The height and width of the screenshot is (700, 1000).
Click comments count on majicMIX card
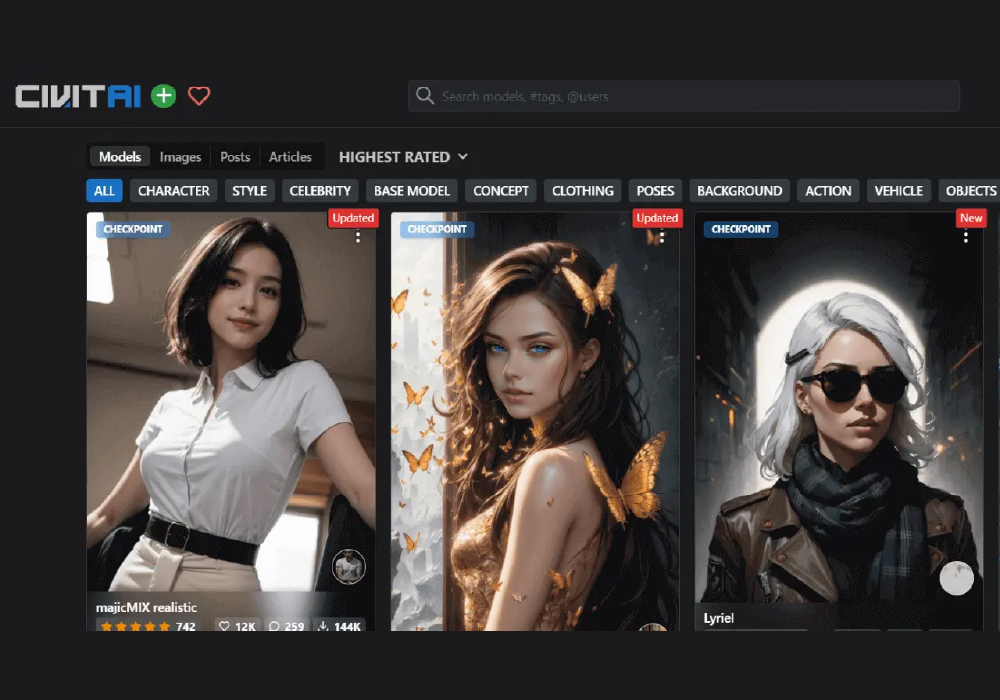(285, 626)
